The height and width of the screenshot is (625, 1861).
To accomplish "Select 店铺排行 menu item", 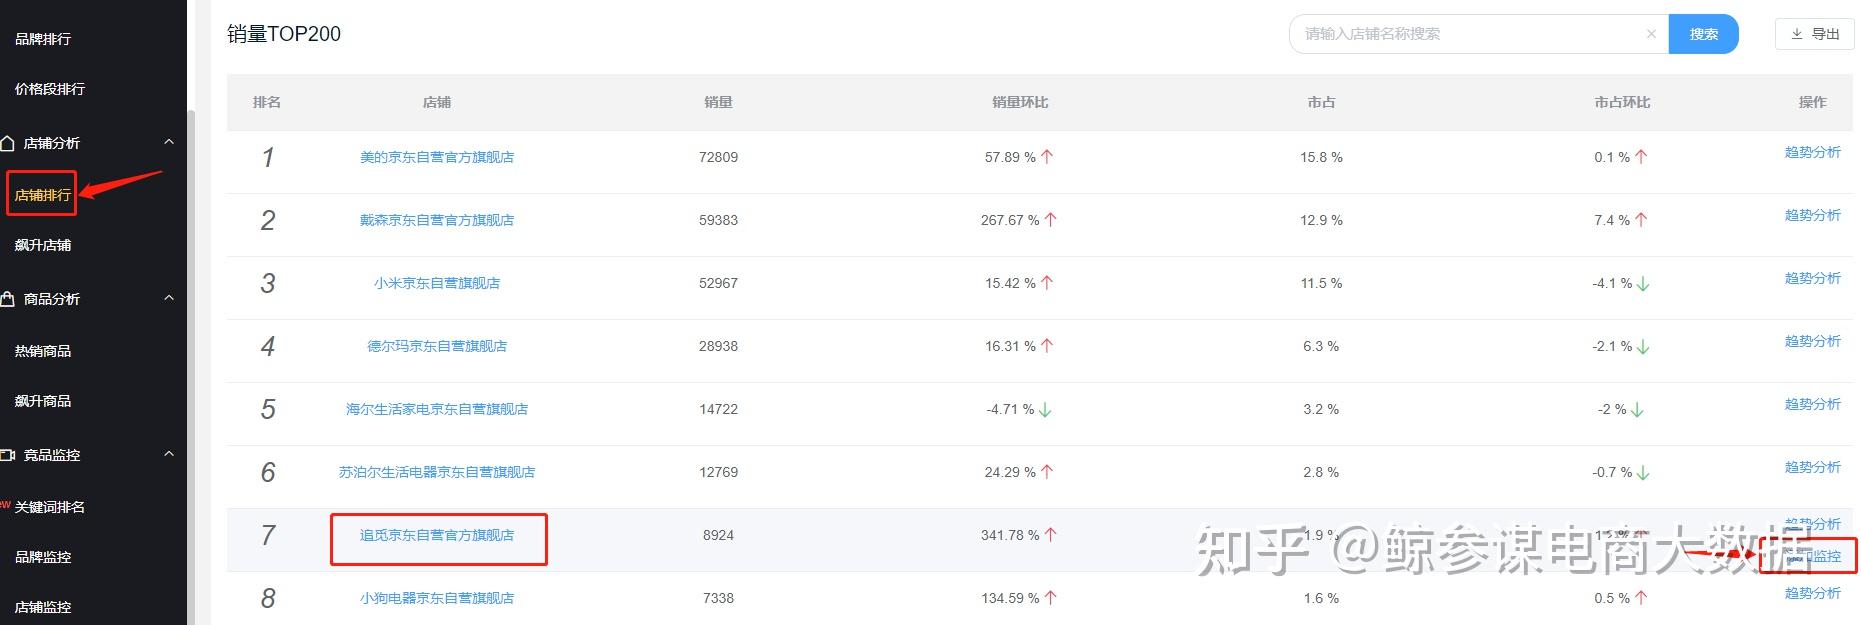I will point(43,195).
